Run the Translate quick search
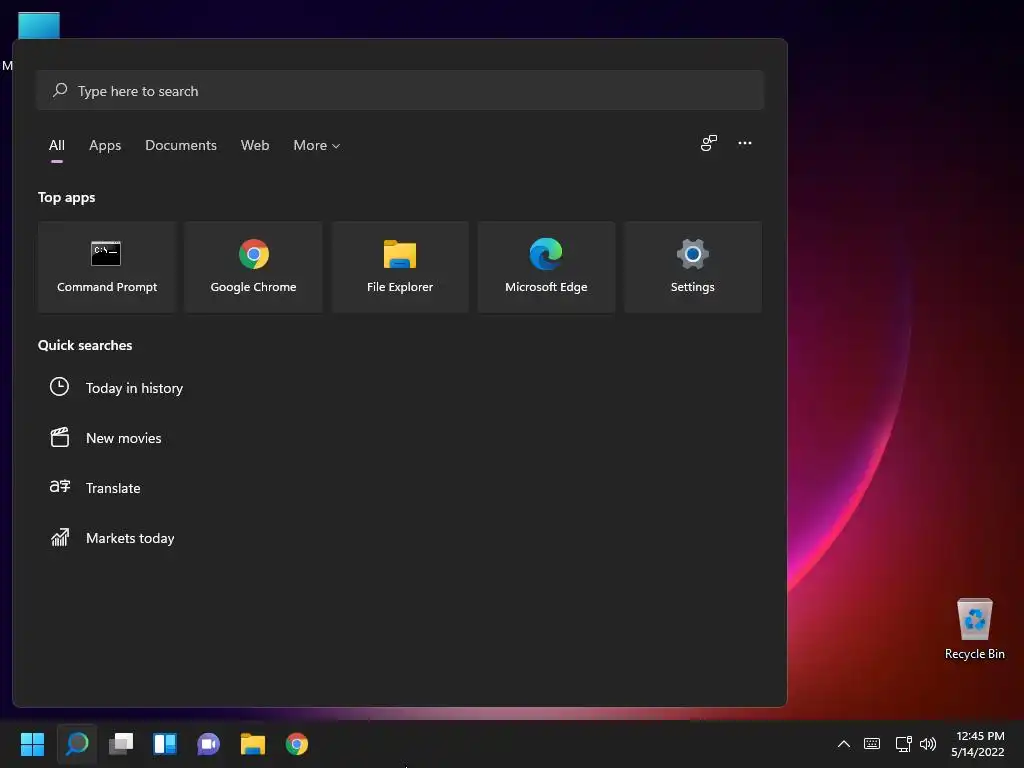Image resolution: width=1024 pixels, height=768 pixels. 113,488
